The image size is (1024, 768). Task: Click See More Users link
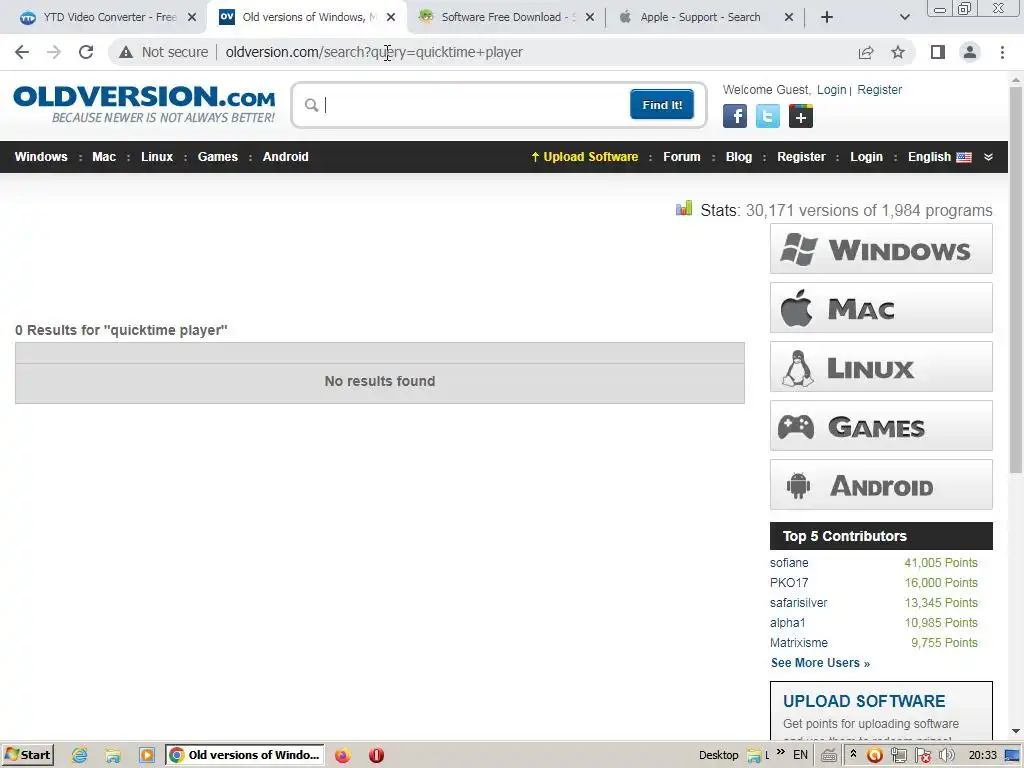pyautogui.click(x=820, y=663)
